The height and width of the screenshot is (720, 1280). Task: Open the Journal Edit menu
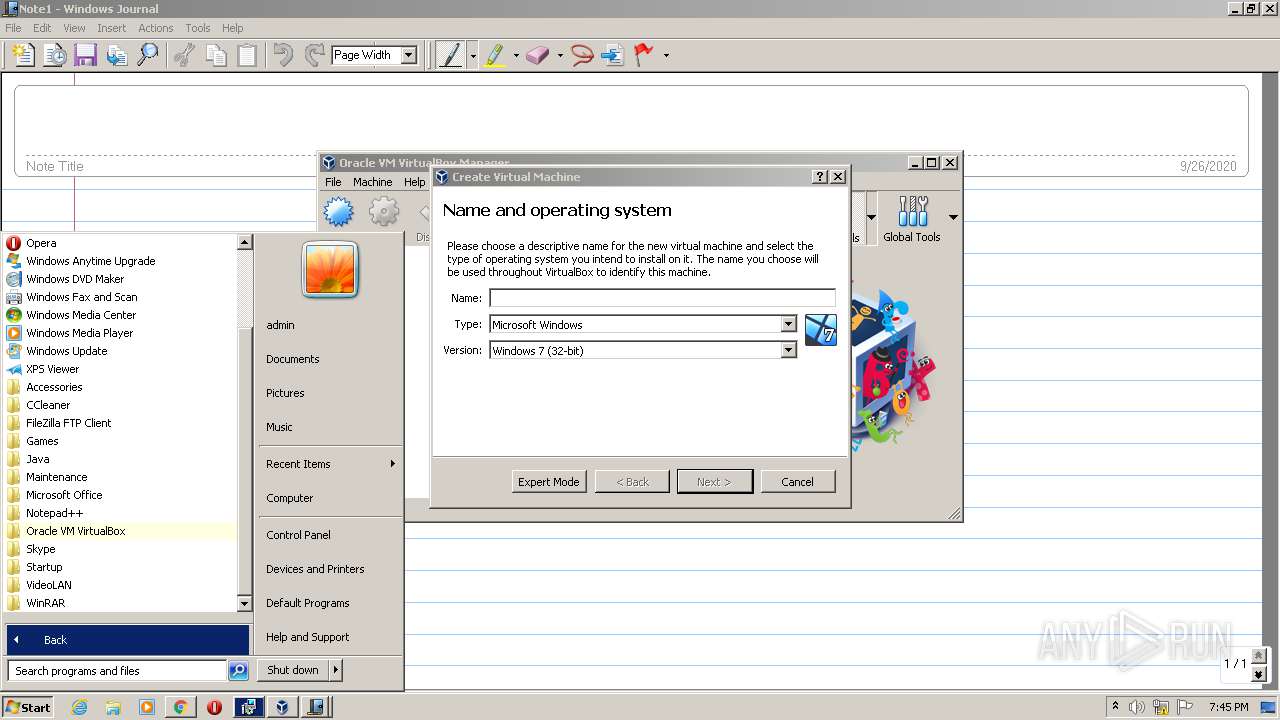pyautogui.click(x=42, y=28)
